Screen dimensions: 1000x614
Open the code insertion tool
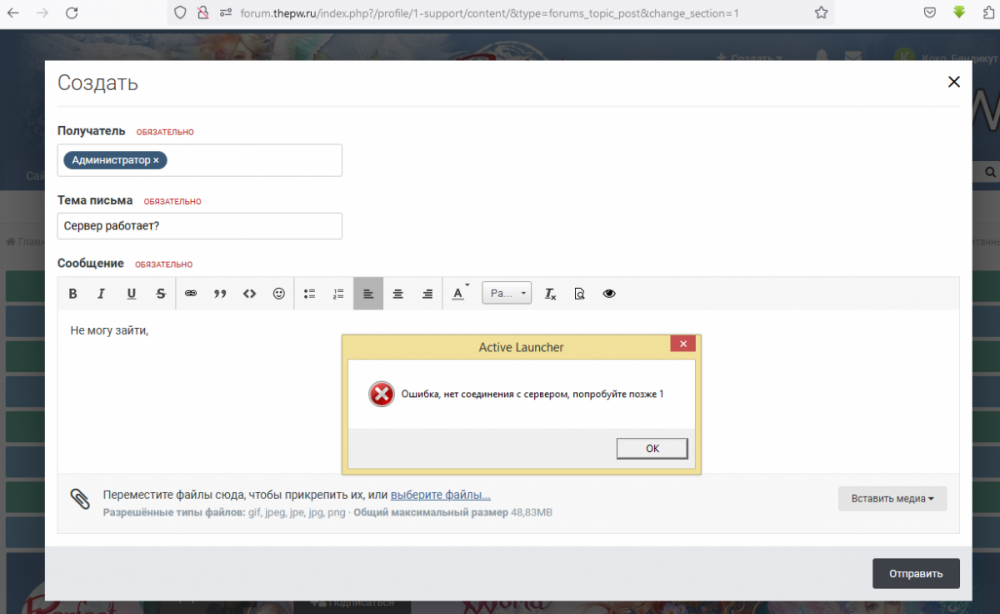click(x=249, y=293)
